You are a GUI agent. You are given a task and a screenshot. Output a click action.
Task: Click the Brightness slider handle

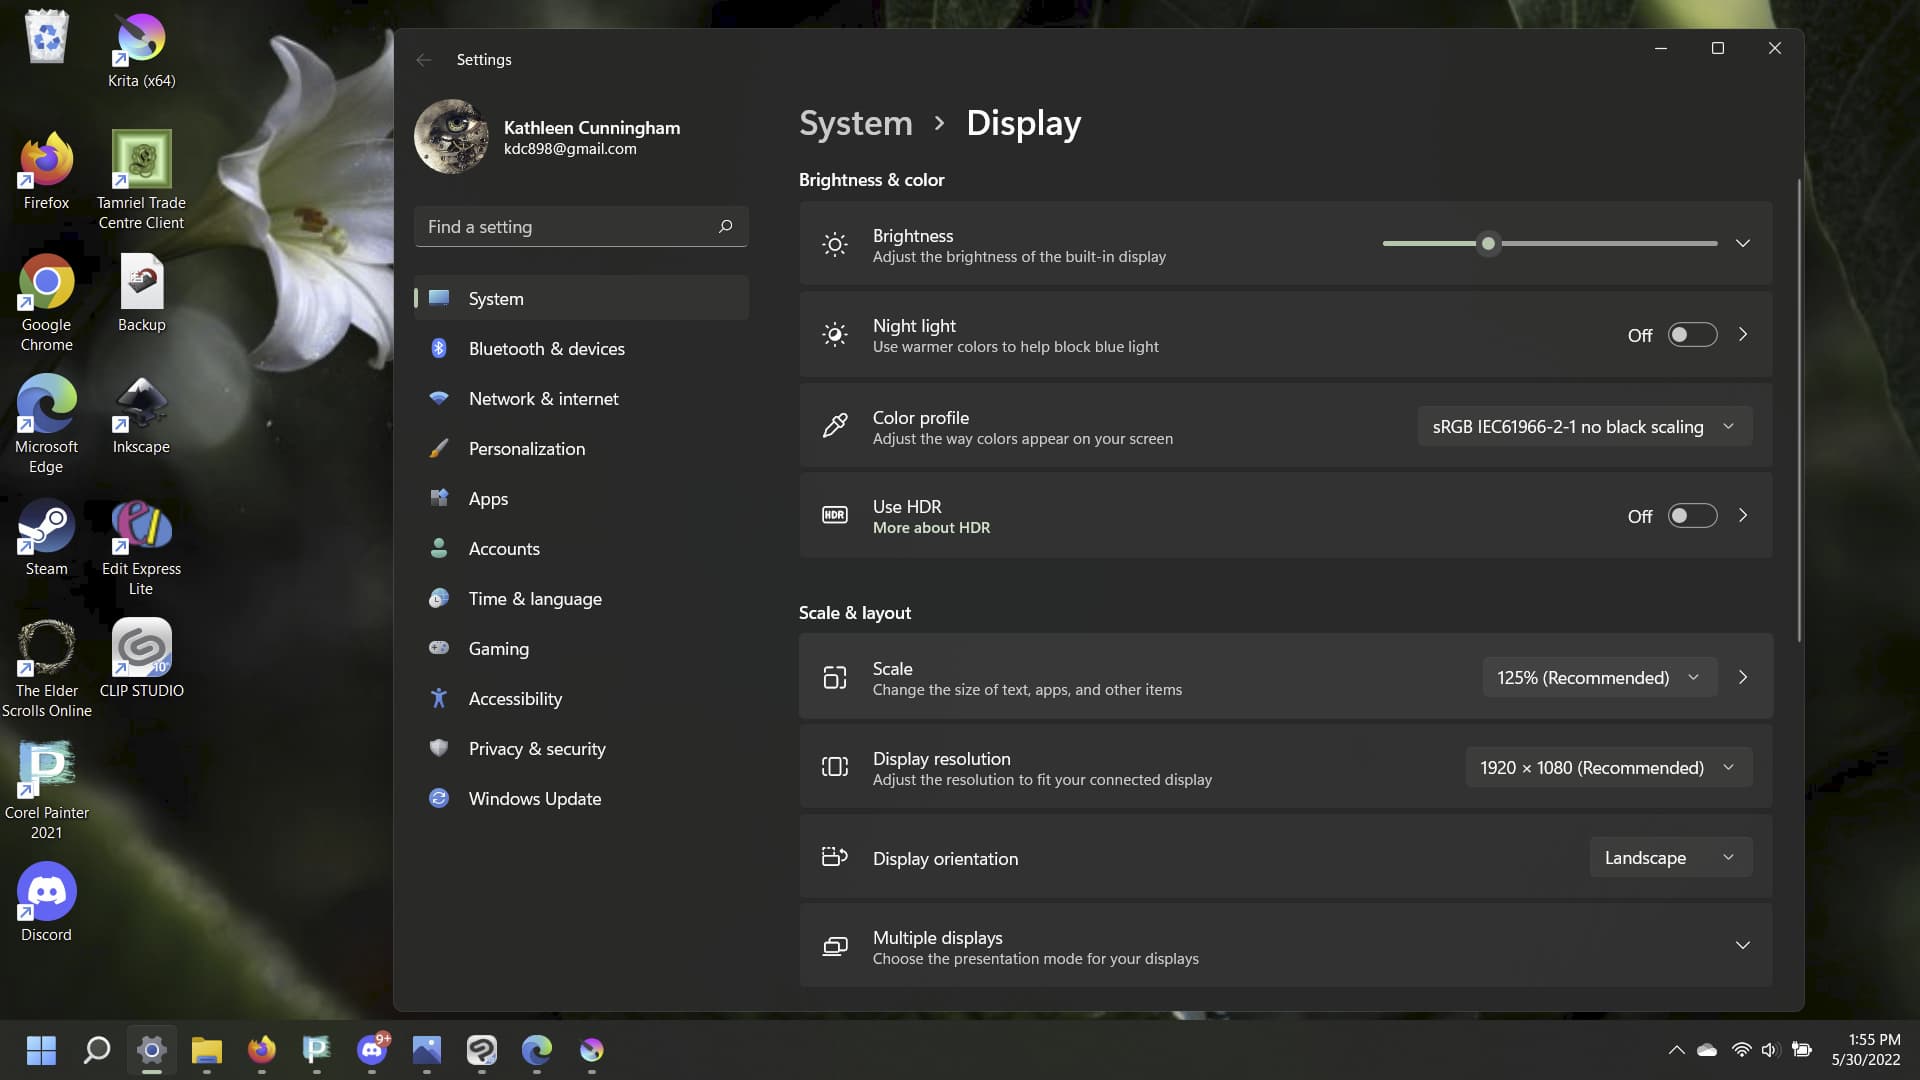point(1488,244)
